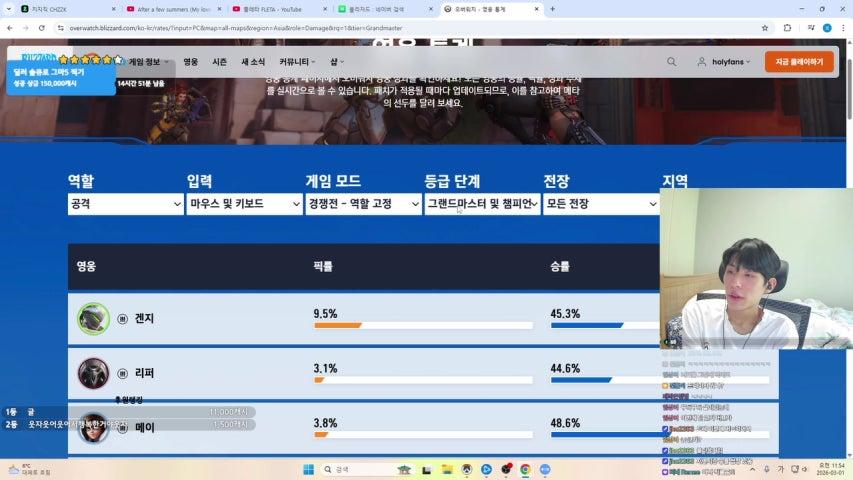Screen dimensions: 853x480
Task: Open Google Chrome from the taskbar
Action: tap(525, 470)
